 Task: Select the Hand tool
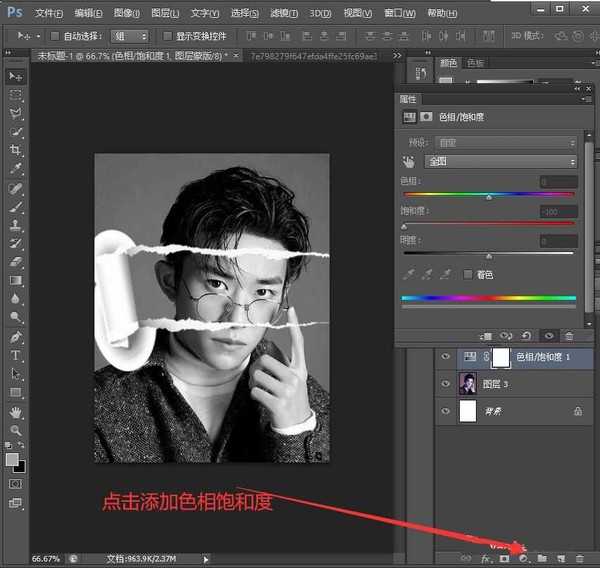point(16,411)
